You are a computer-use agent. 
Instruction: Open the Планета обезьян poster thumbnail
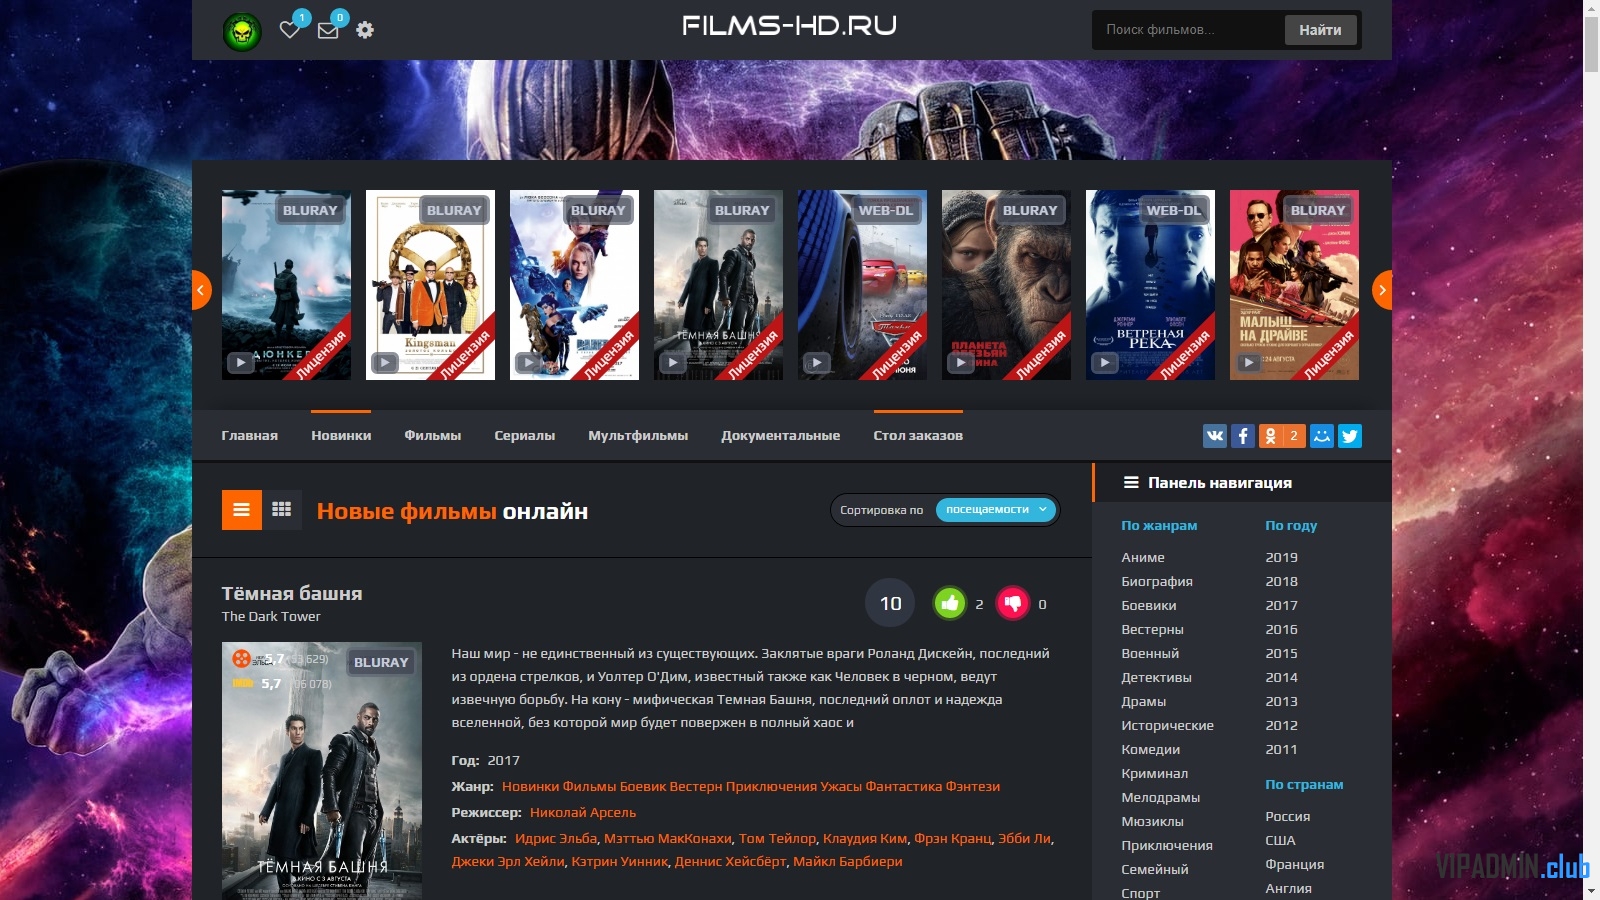click(1006, 285)
